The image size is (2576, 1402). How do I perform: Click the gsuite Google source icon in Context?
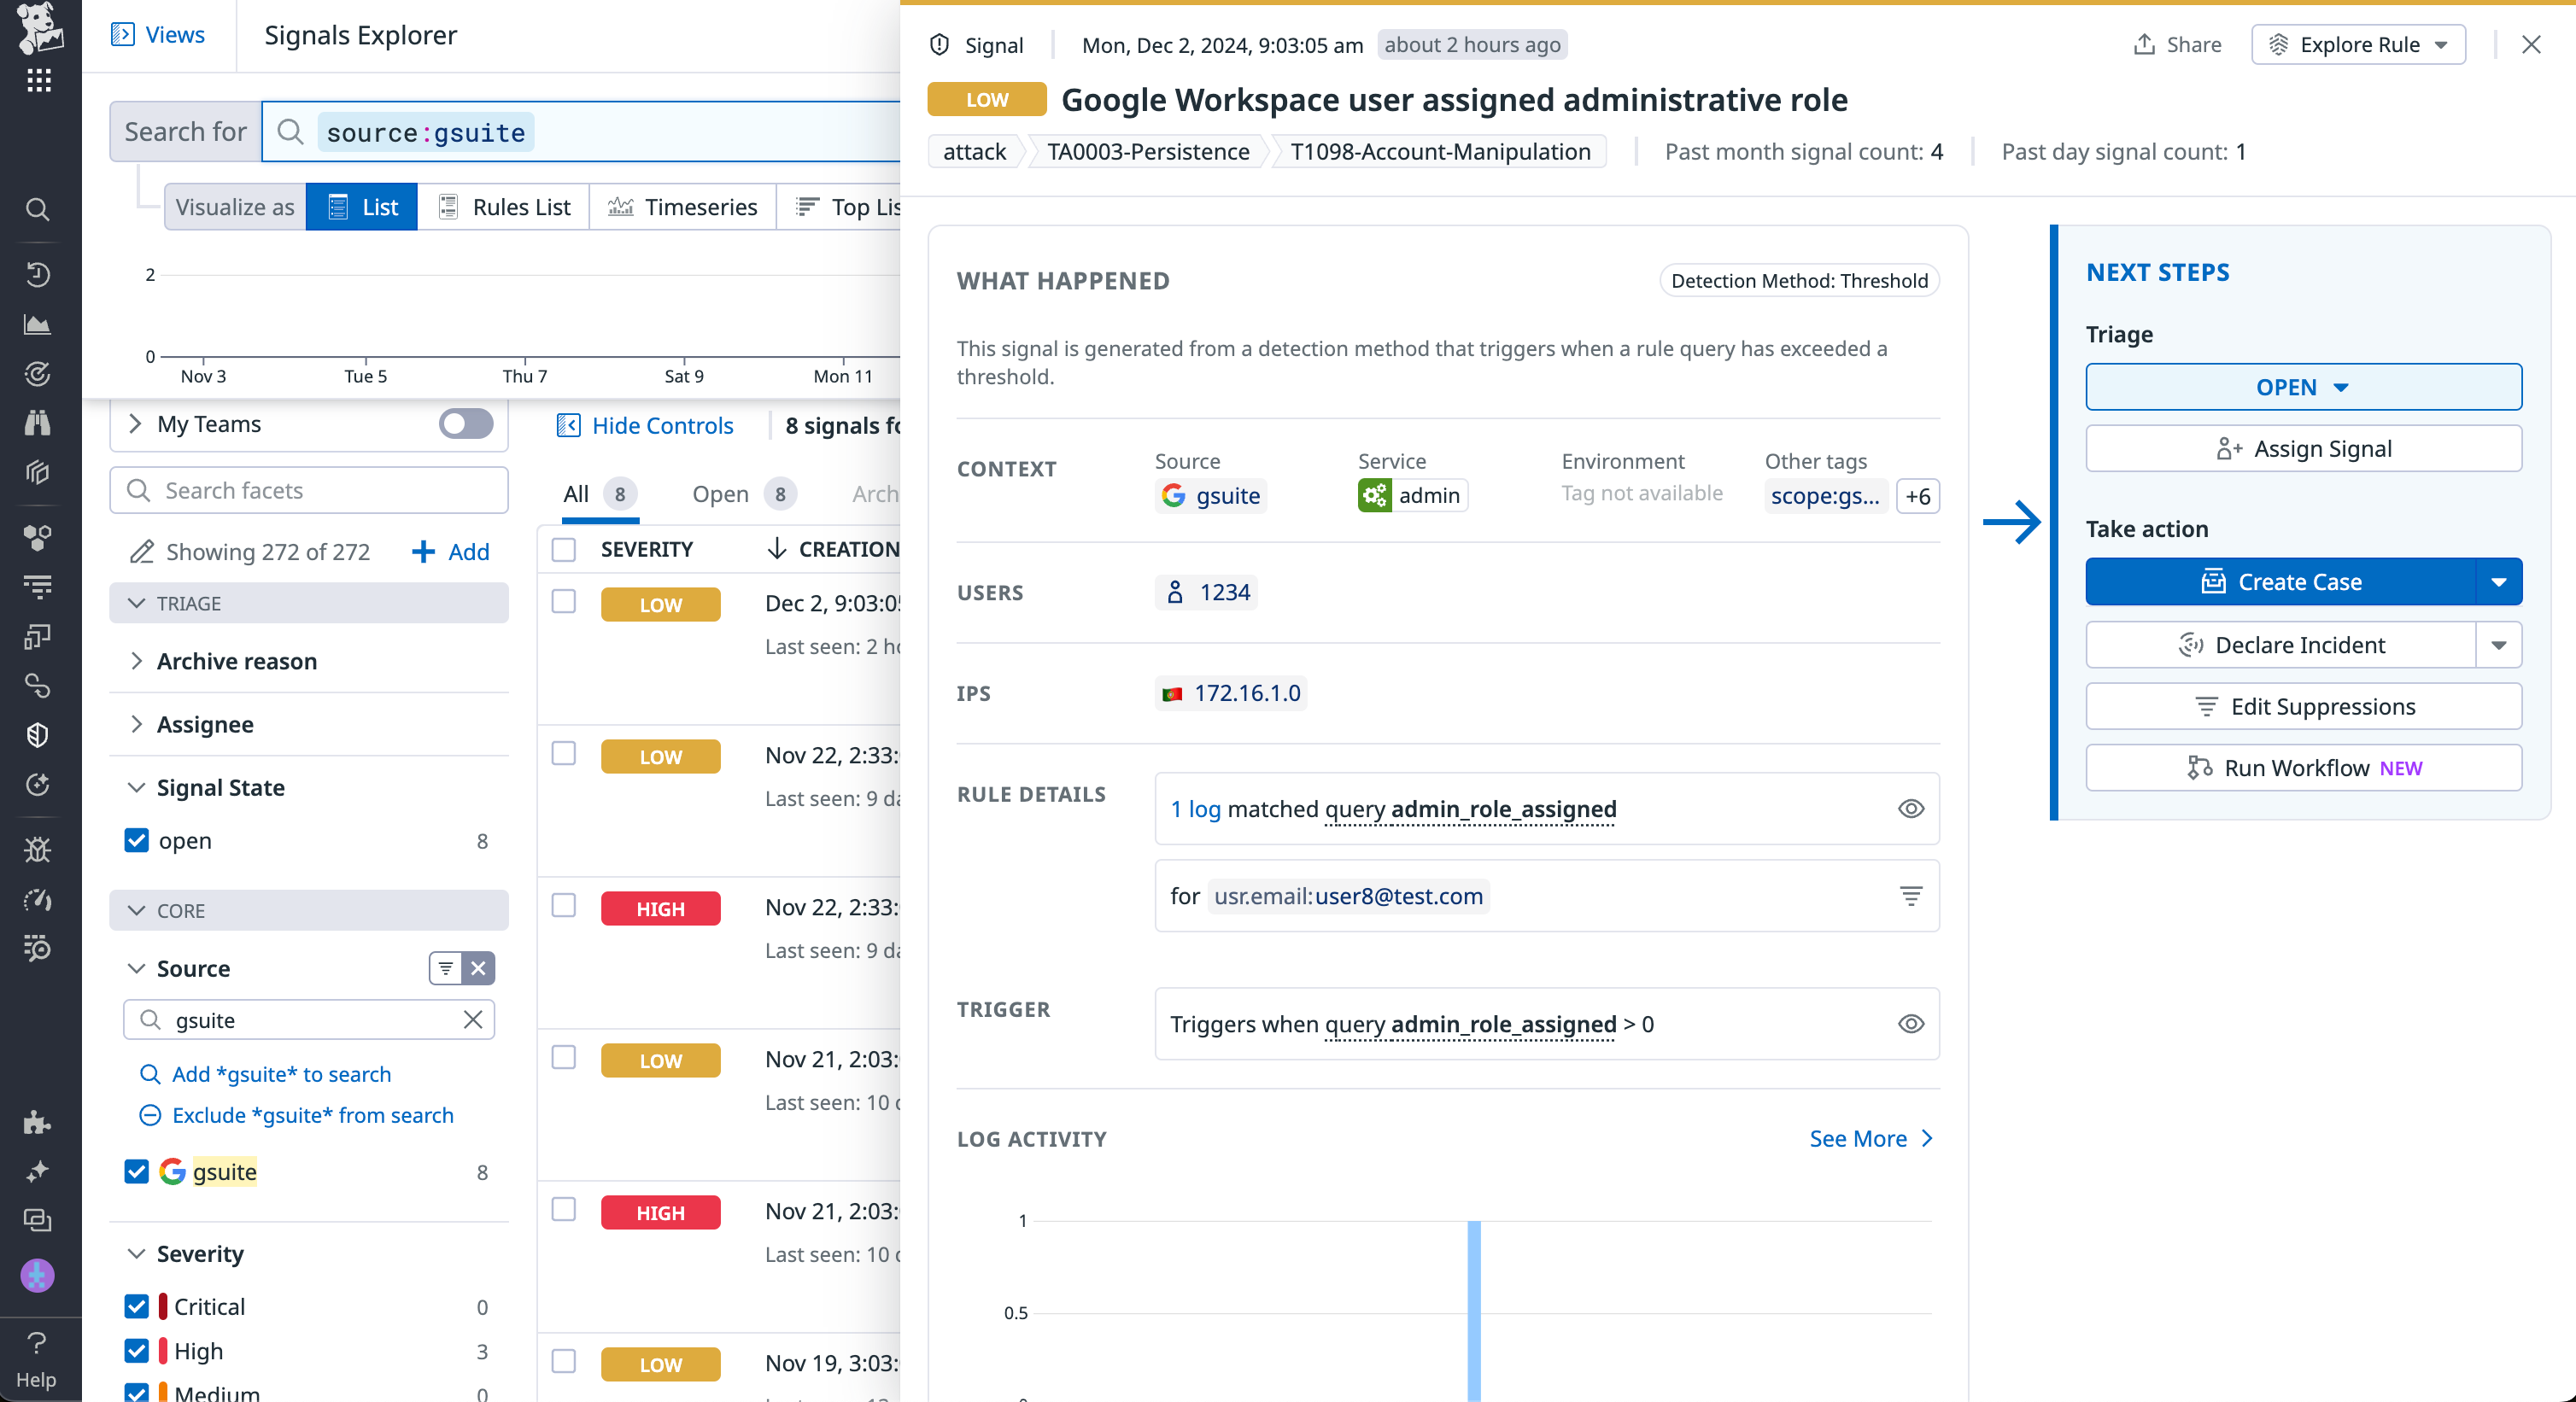pyautogui.click(x=1172, y=495)
